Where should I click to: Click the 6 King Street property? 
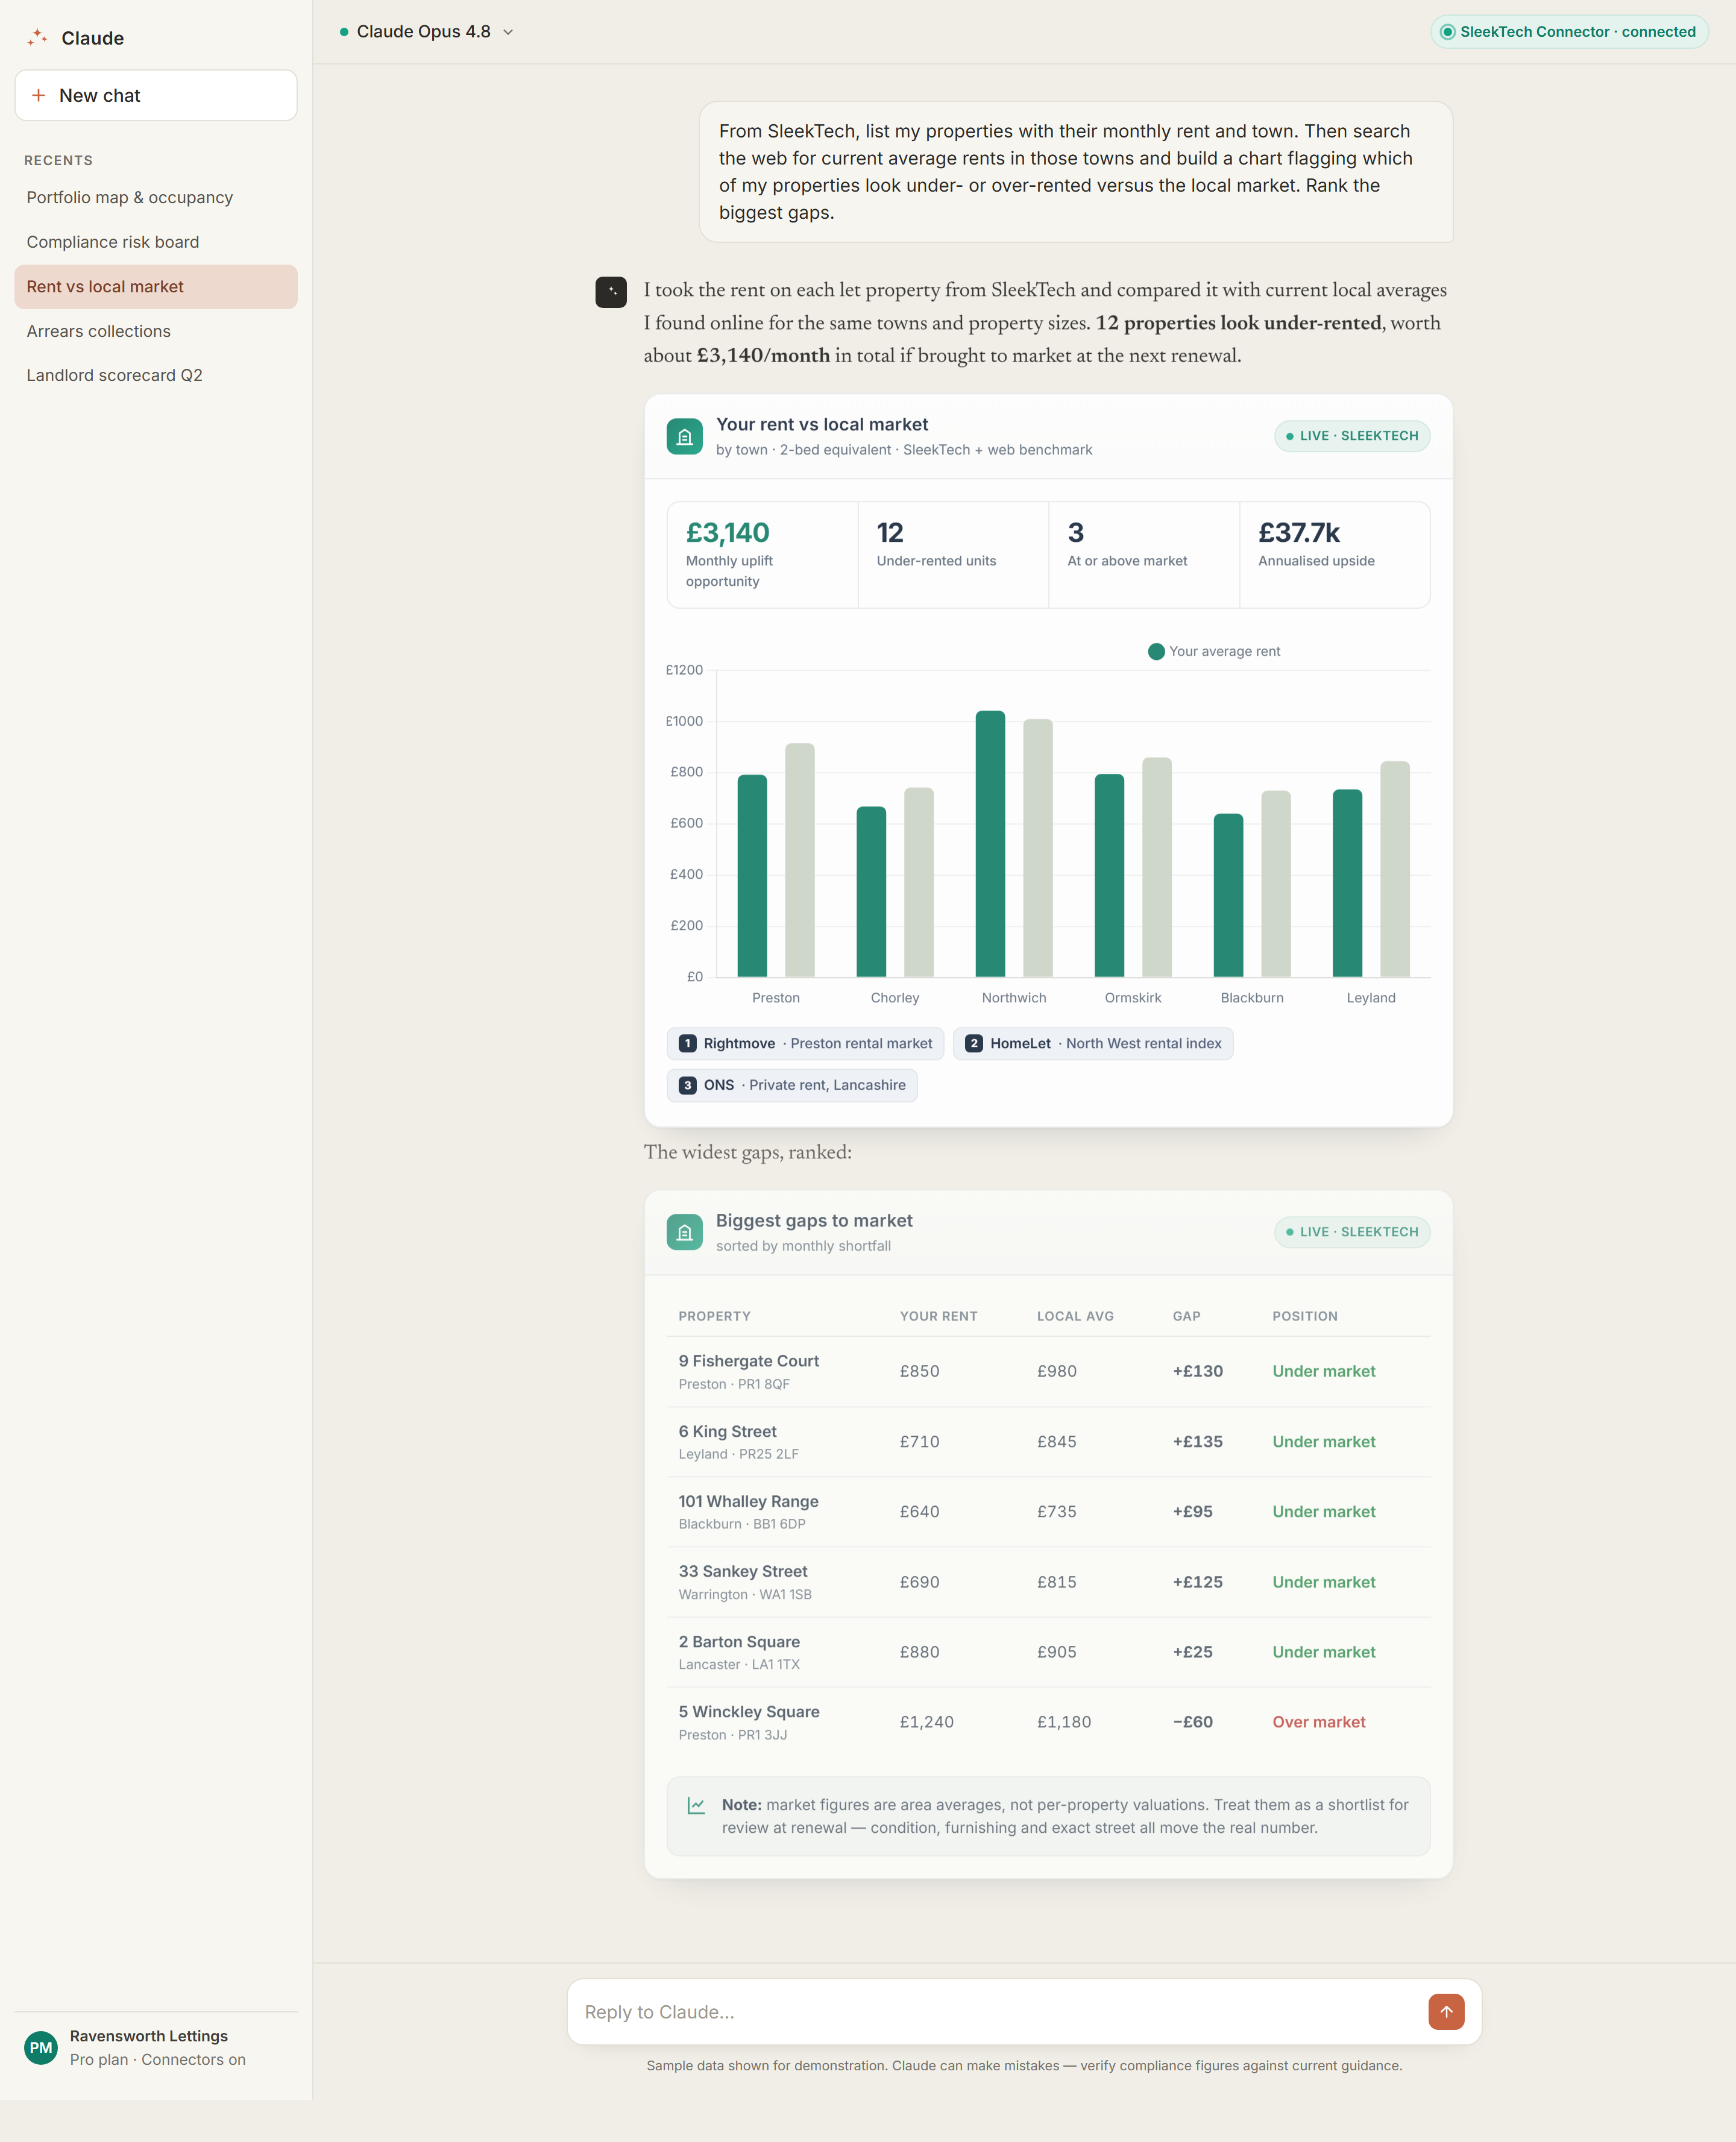tap(727, 1431)
